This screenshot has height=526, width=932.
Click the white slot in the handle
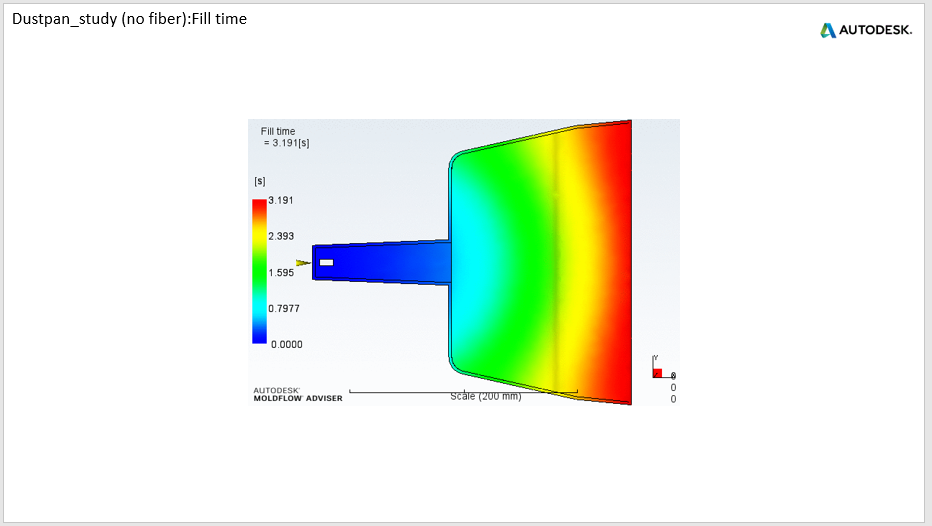click(326, 263)
